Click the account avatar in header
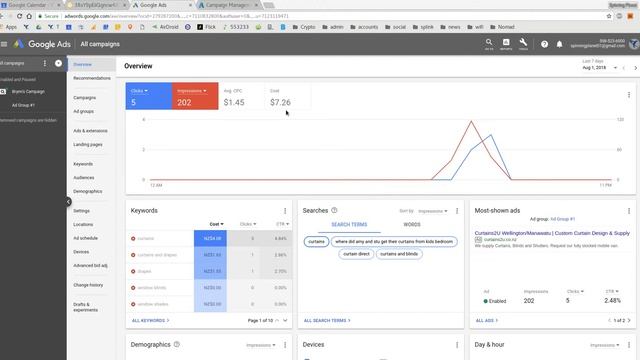The height and width of the screenshot is (360, 640). (x=634, y=44)
